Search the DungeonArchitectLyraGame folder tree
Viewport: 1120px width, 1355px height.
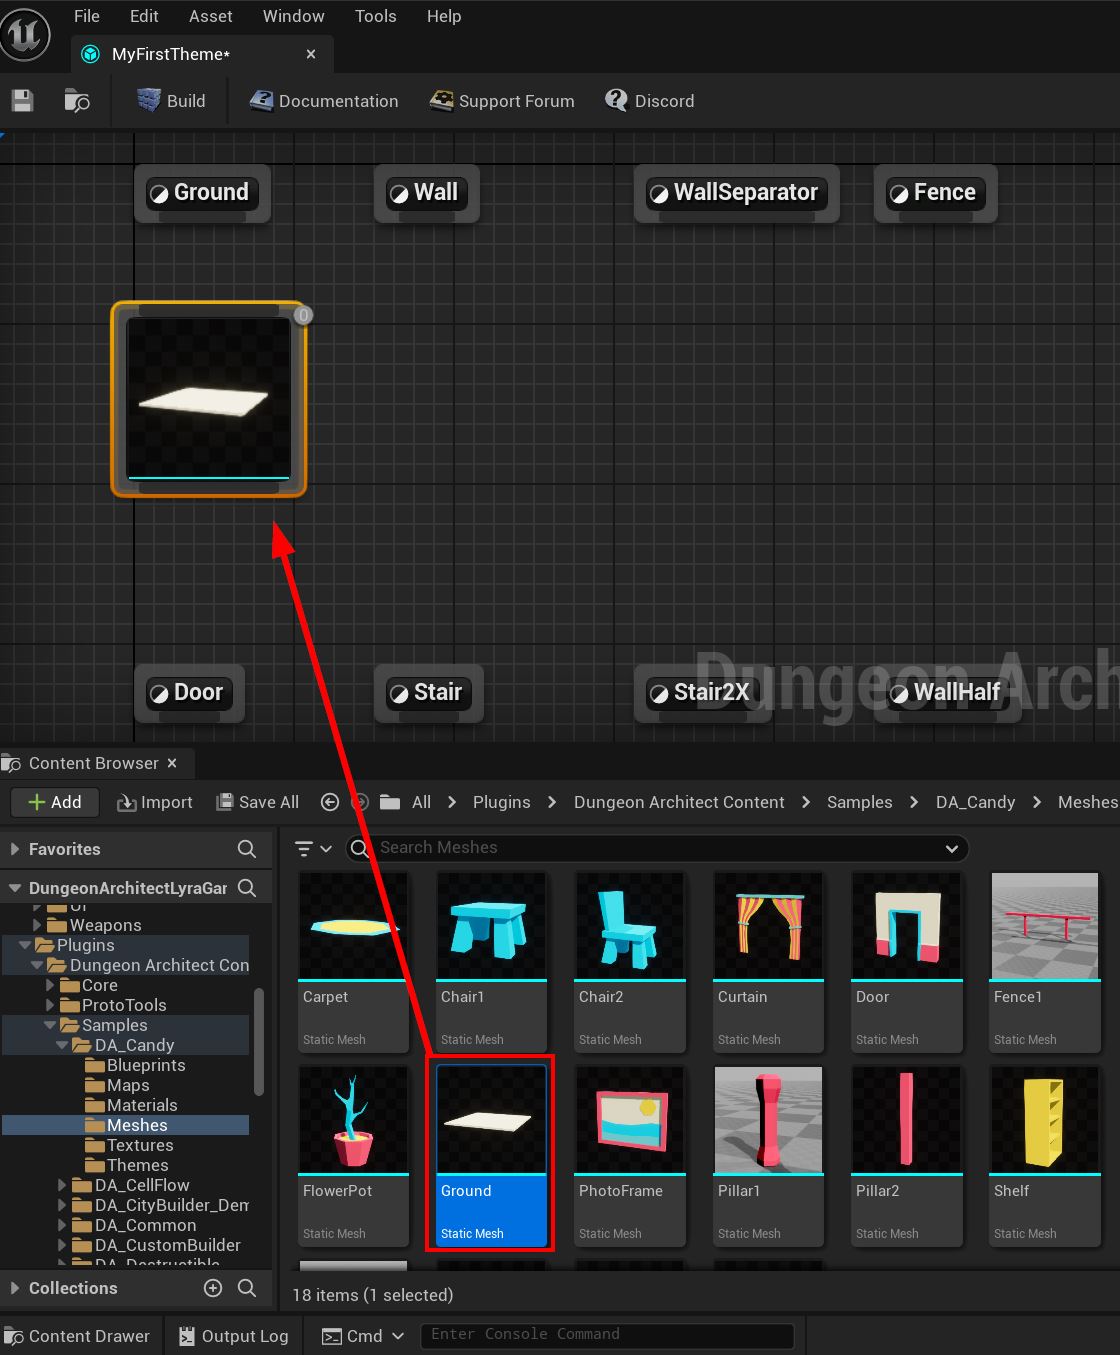(247, 888)
